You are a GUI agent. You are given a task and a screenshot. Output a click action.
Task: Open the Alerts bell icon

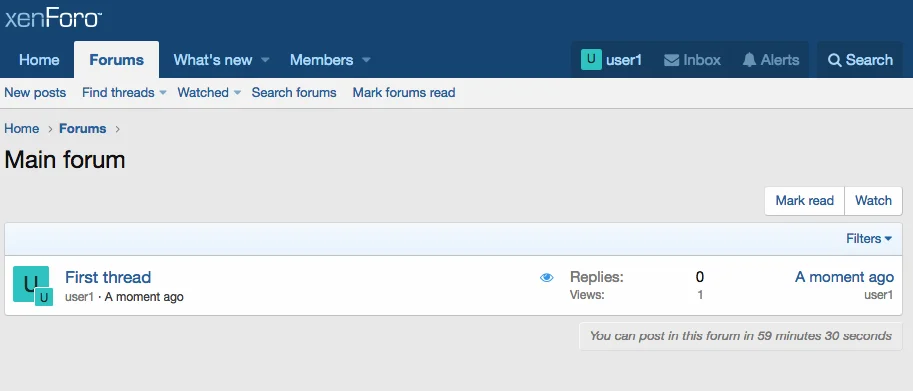coord(749,60)
